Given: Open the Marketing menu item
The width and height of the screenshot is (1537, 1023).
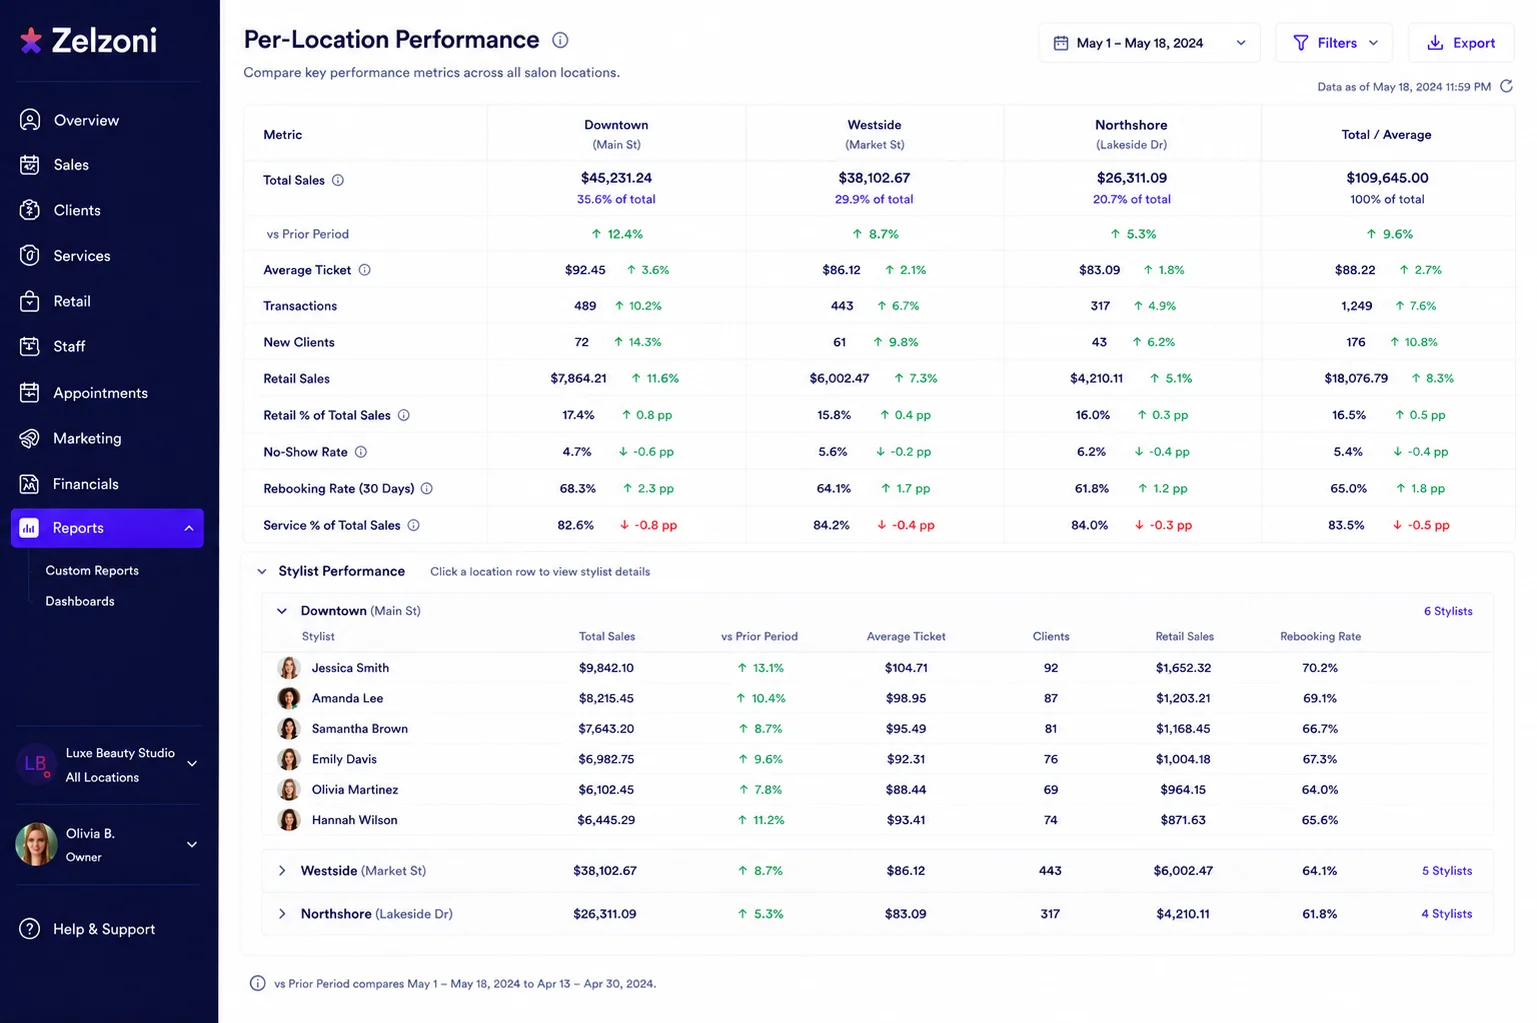Looking at the screenshot, I should pyautogui.click(x=87, y=438).
